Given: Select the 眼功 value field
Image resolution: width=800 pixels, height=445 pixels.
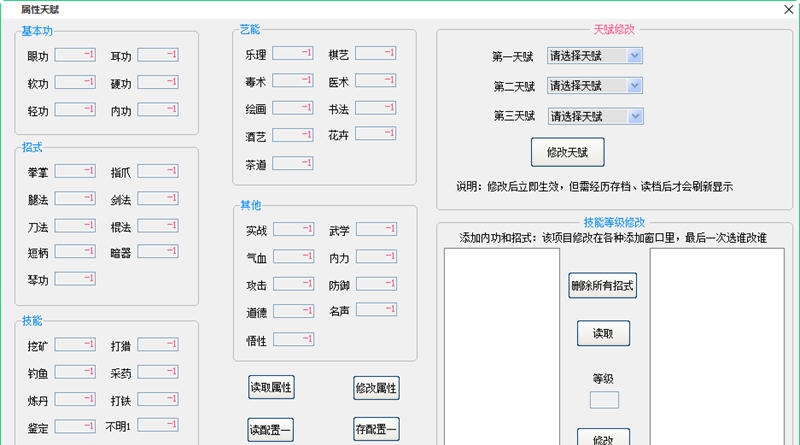Looking at the screenshot, I should tap(75, 55).
